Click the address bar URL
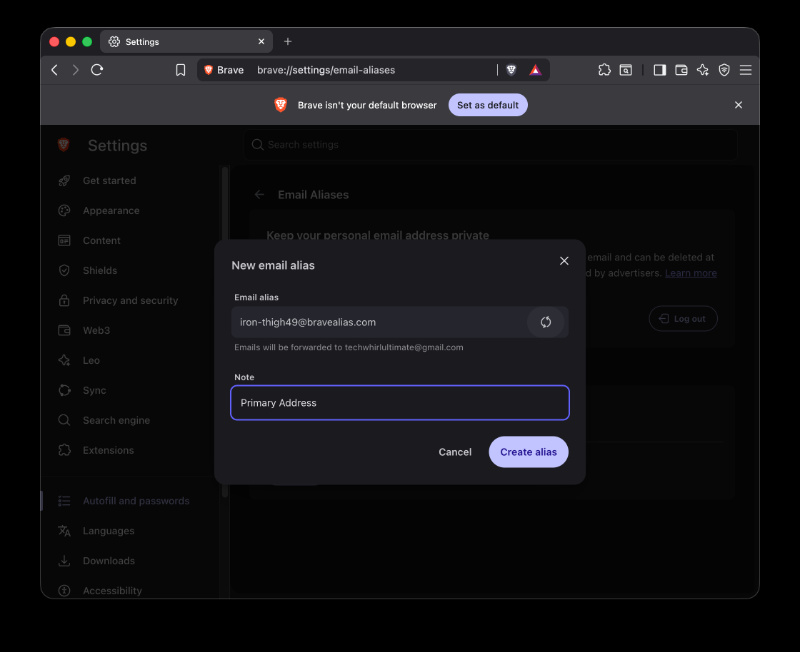This screenshot has height=652, width=800. click(x=326, y=70)
